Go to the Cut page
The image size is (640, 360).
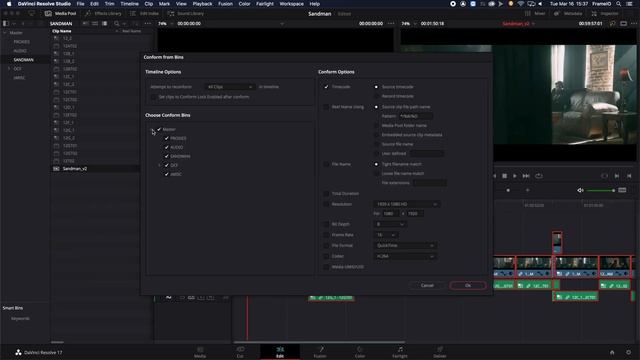point(240,352)
